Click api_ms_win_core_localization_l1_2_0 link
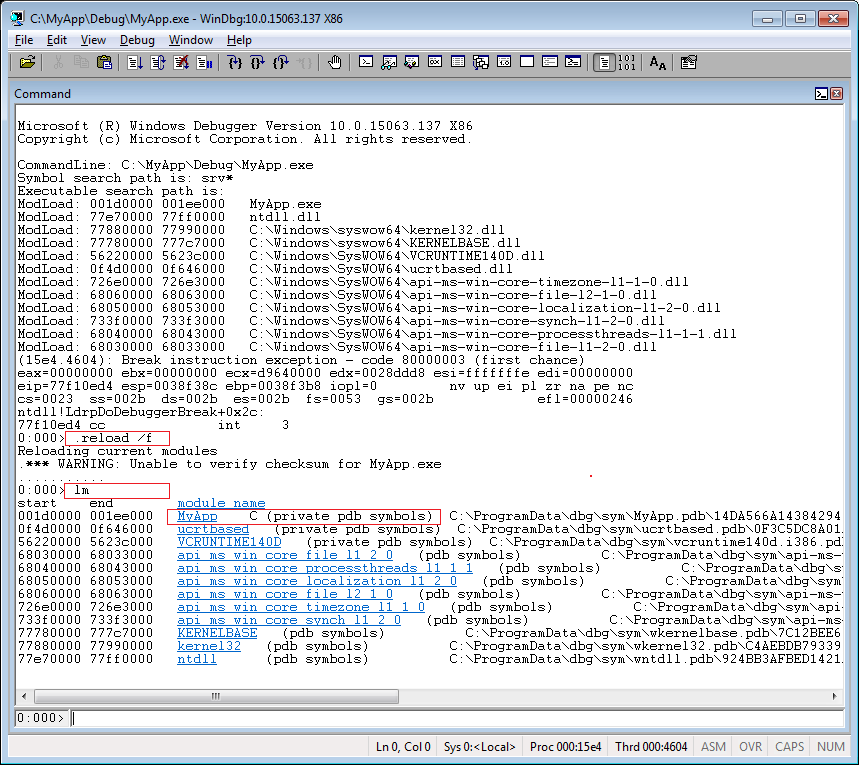Viewport: 859px width, 765px height. point(317,581)
